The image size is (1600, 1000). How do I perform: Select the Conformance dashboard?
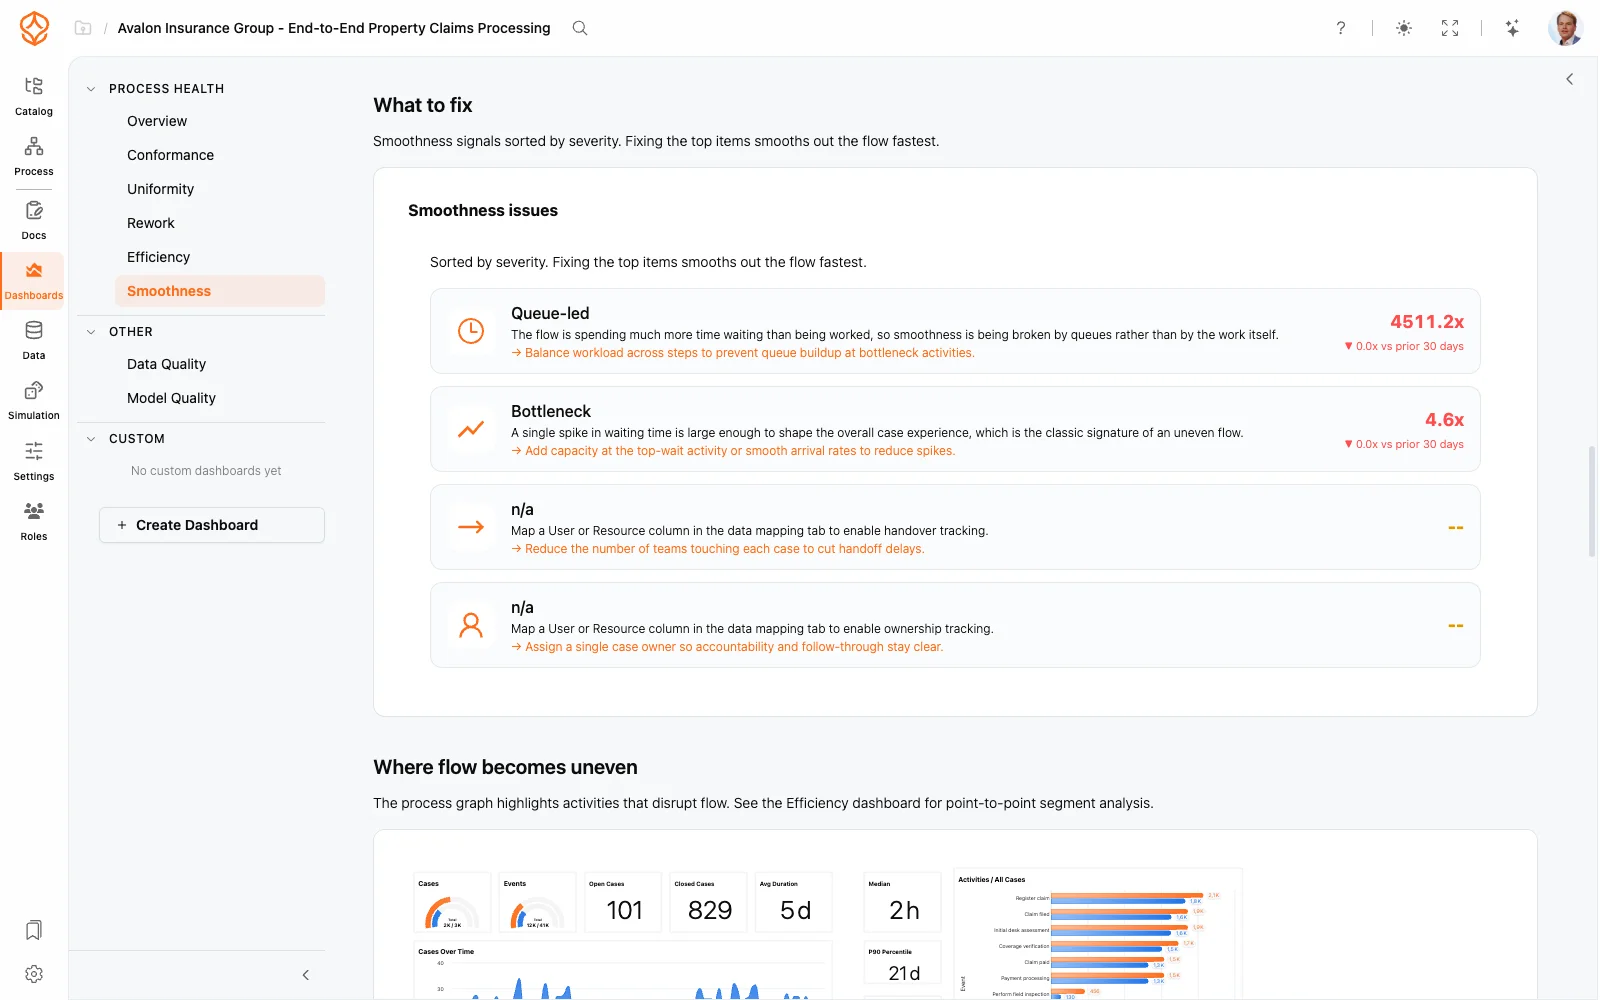170,155
